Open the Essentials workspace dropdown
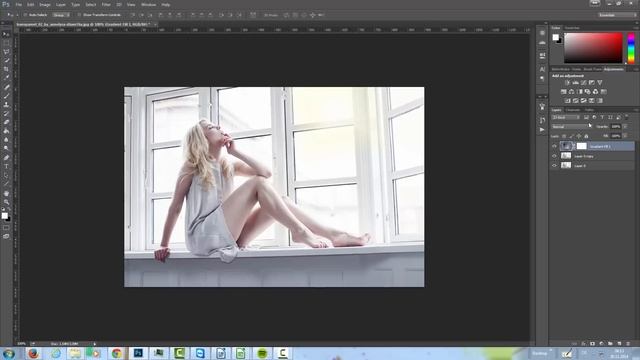This screenshot has width=640, height=360. [617, 15]
